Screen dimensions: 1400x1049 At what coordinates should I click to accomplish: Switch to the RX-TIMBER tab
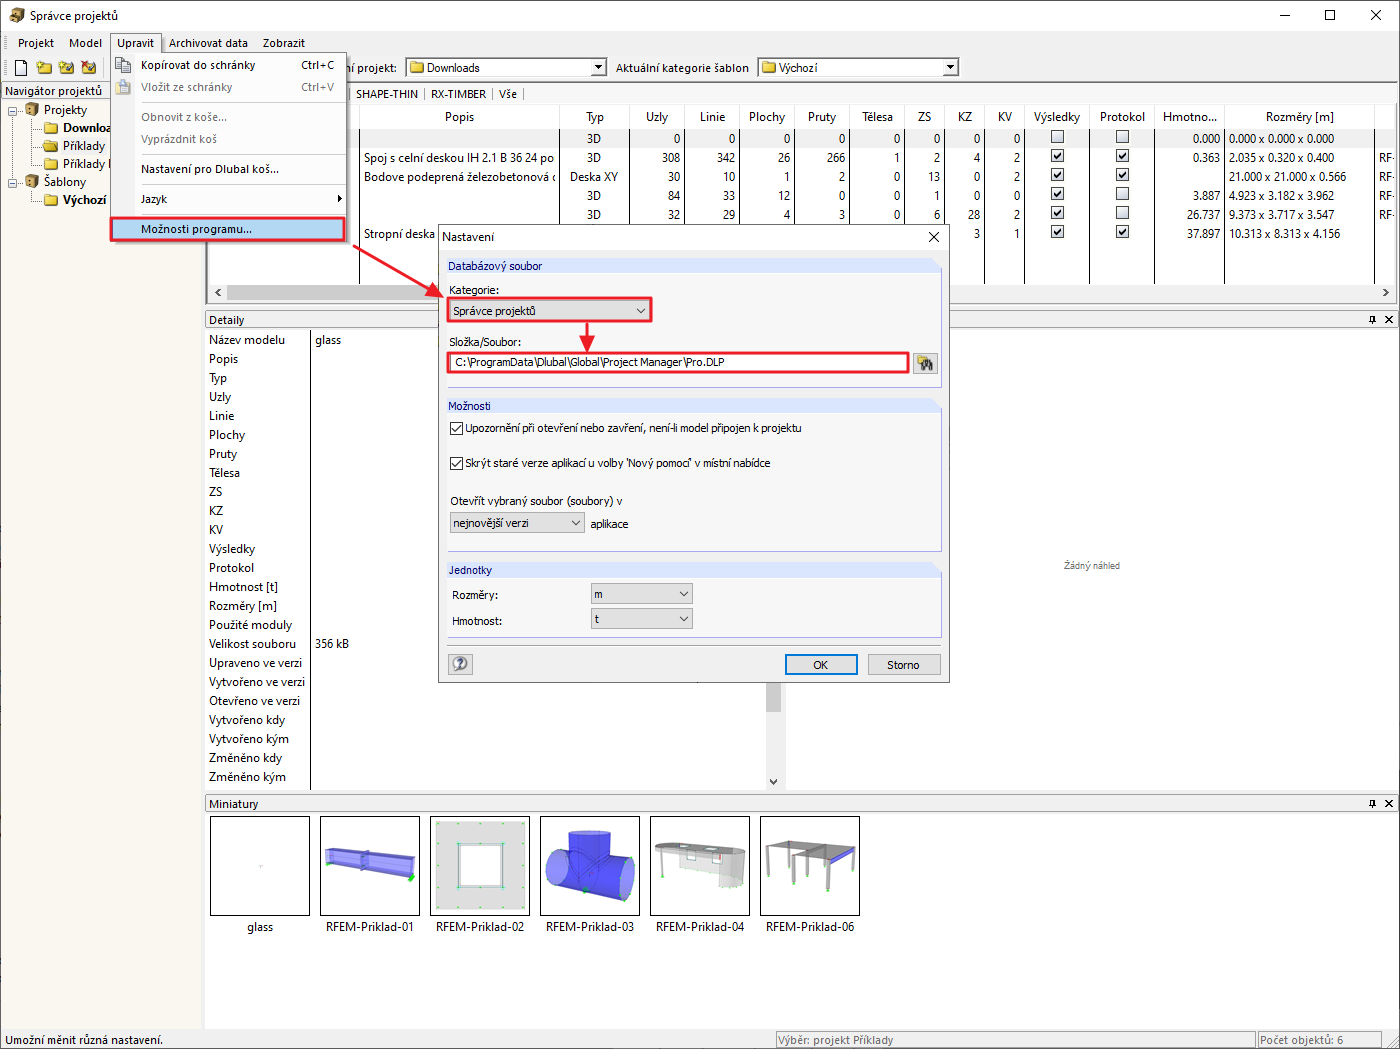click(458, 94)
